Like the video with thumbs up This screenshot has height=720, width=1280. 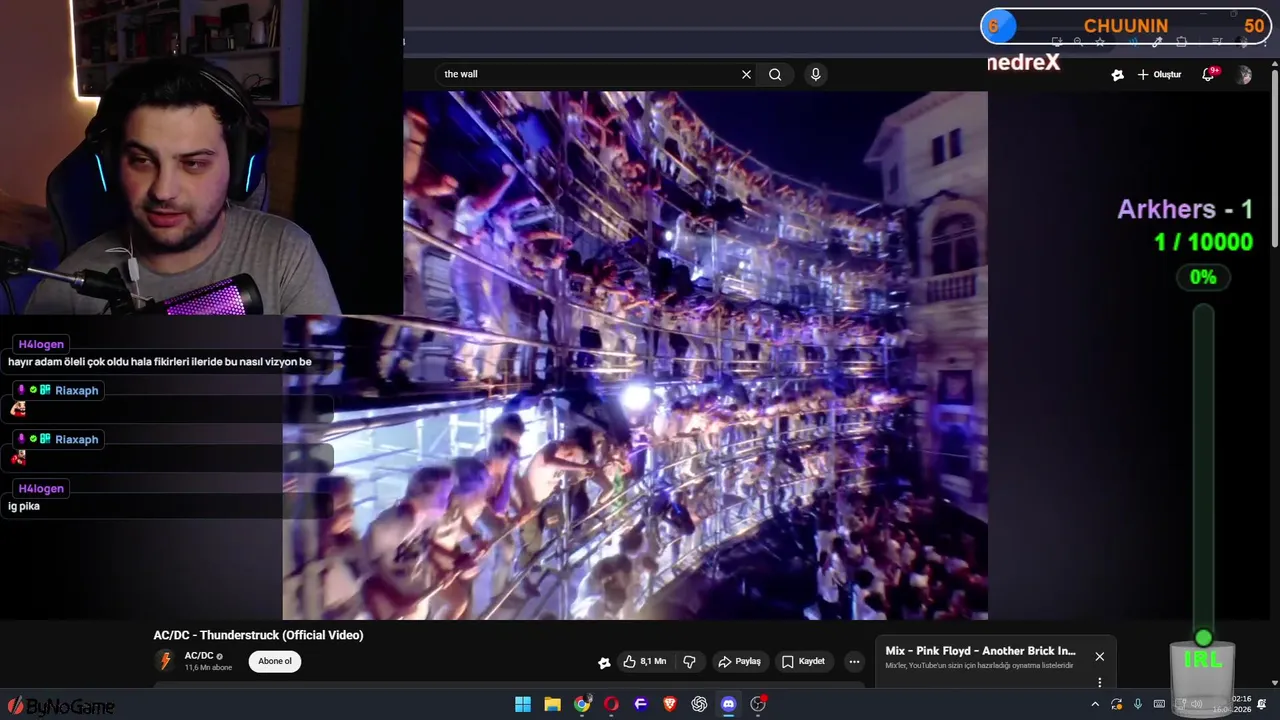click(645, 661)
